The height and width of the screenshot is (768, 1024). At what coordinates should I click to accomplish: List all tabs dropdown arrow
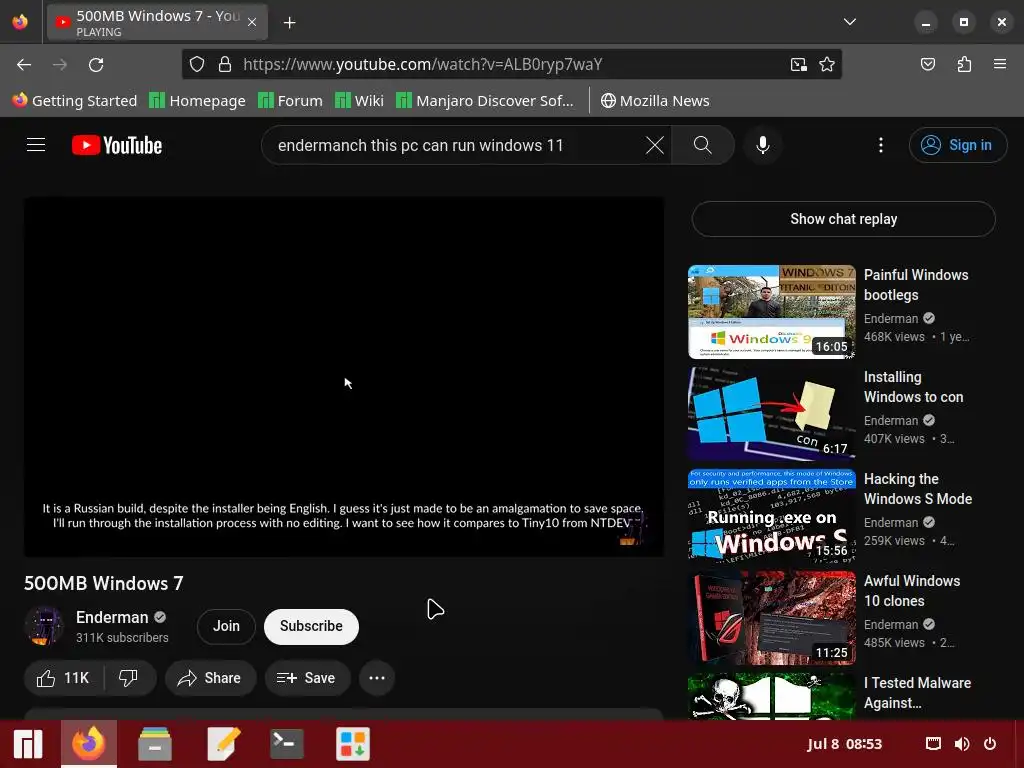(x=850, y=22)
